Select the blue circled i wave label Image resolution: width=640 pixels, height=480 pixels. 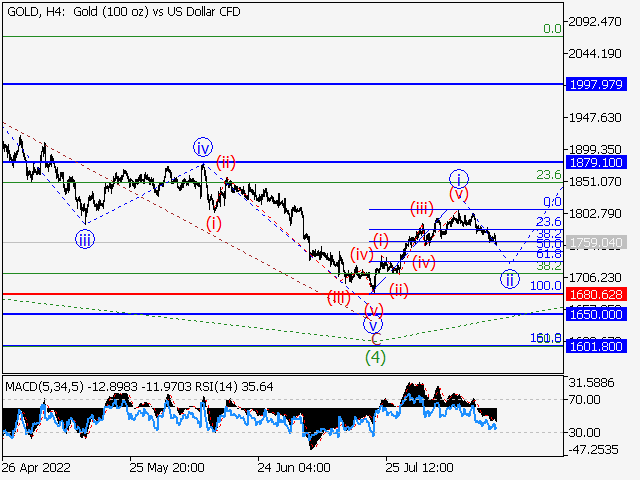click(x=459, y=179)
